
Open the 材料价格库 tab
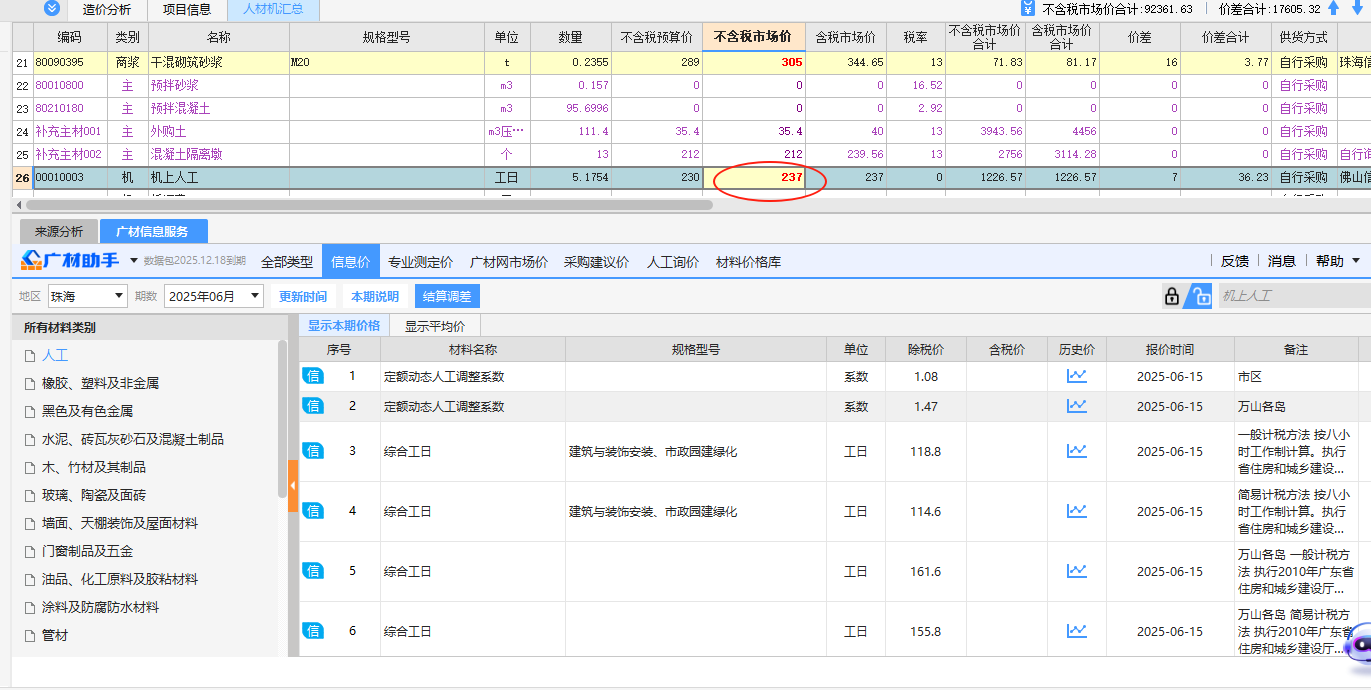pyautogui.click(x=748, y=262)
